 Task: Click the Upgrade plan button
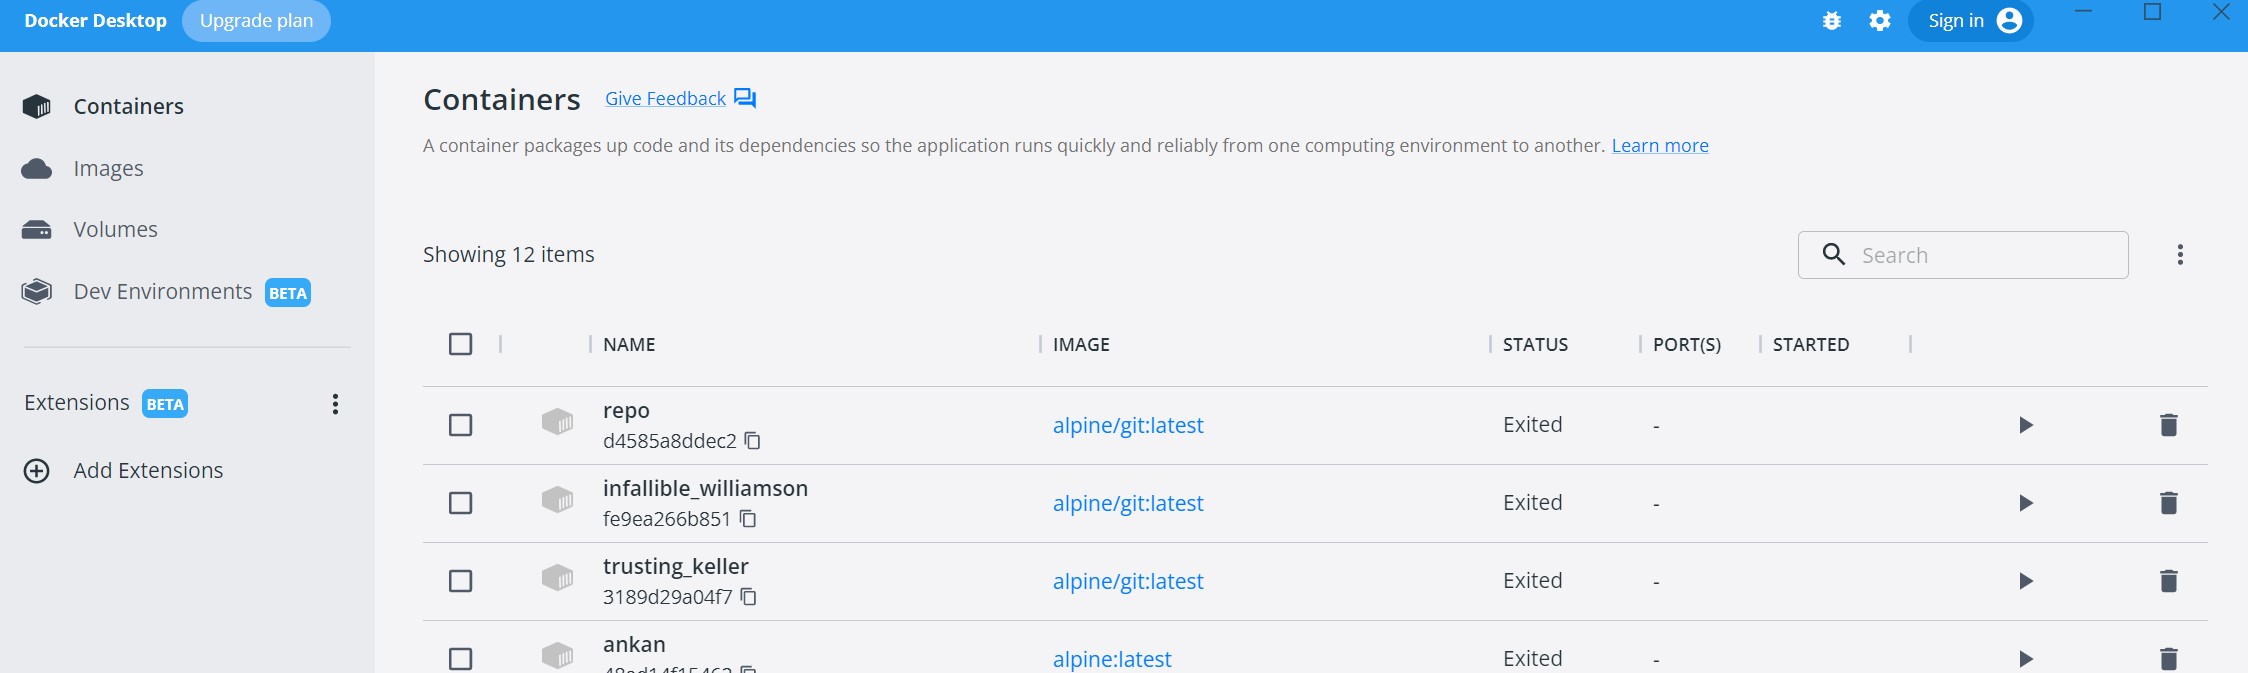(x=256, y=21)
